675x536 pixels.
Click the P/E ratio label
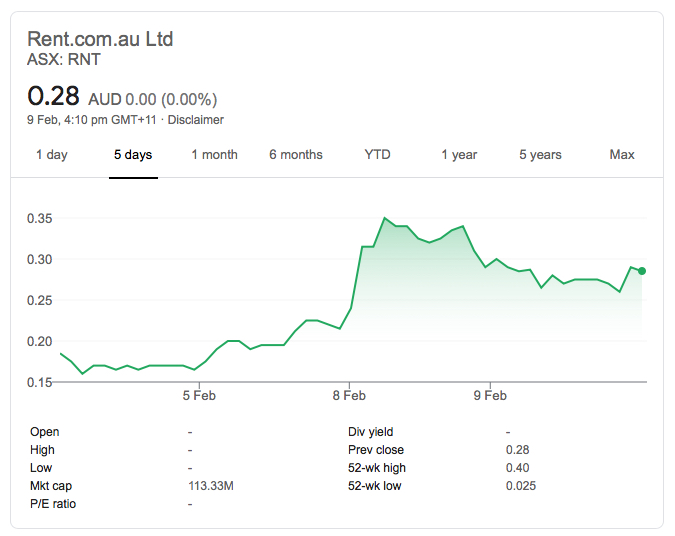tap(53, 504)
